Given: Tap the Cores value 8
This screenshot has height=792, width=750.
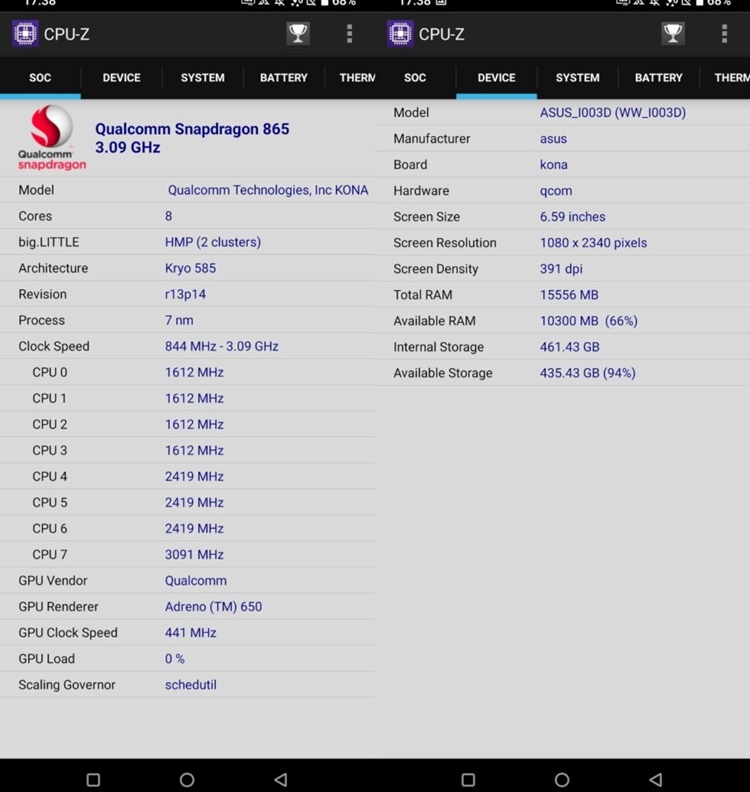Looking at the screenshot, I should (169, 216).
